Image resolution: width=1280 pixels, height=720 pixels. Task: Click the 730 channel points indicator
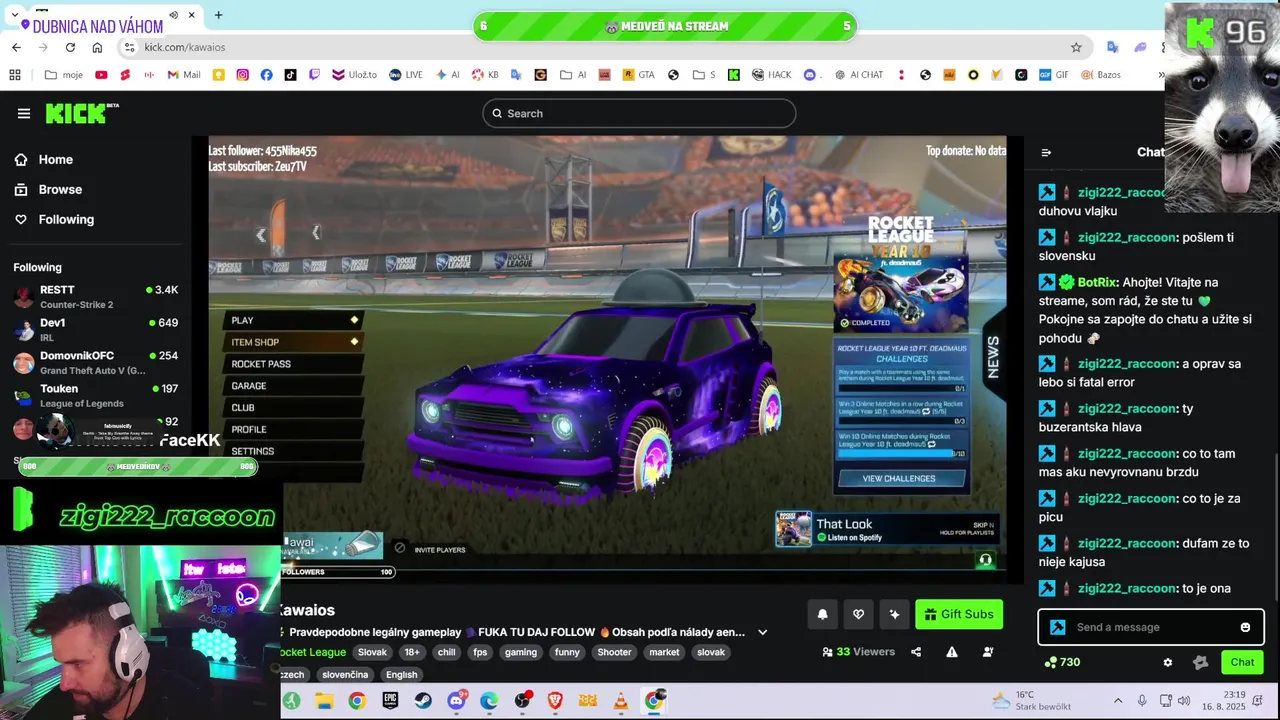coord(1062,662)
